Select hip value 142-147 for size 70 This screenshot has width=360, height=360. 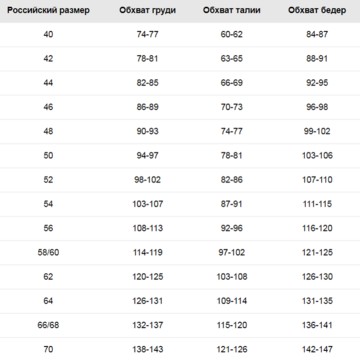(x=317, y=349)
